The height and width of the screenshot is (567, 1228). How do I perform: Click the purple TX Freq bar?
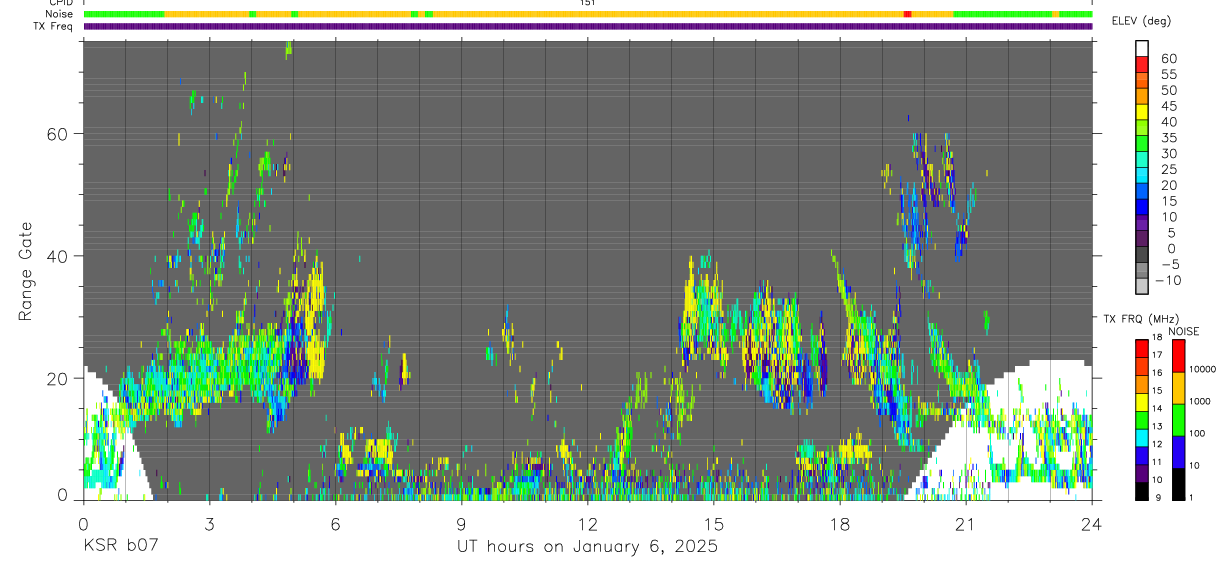(x=588, y=26)
